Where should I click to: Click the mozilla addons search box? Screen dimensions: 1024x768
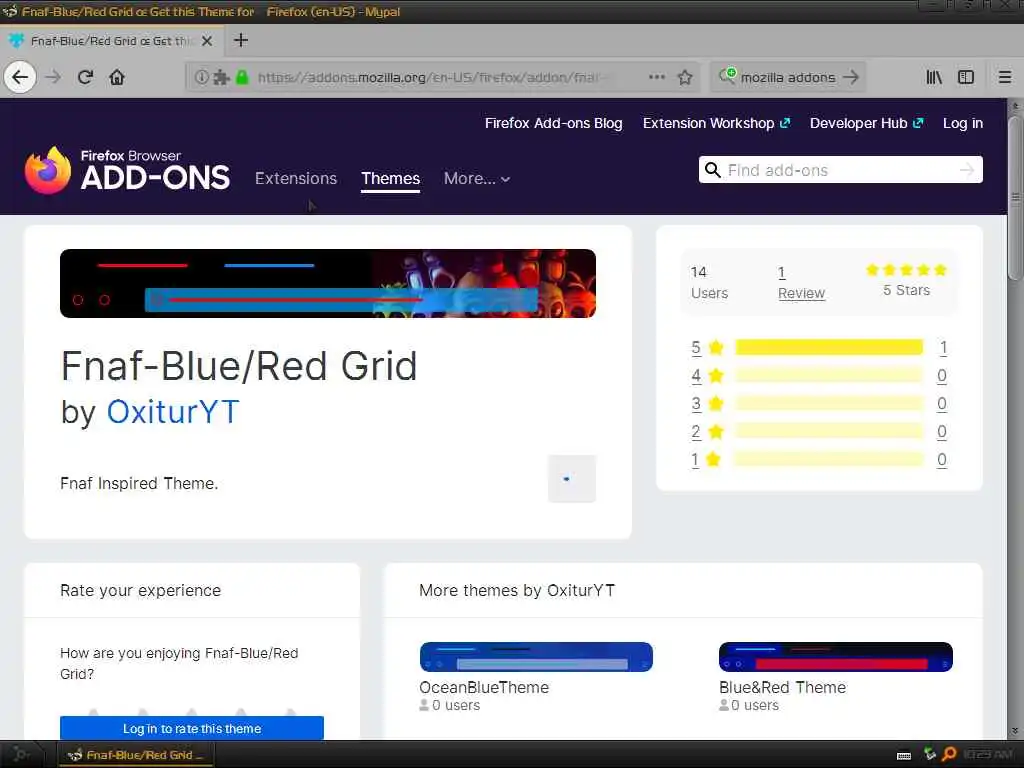(x=788, y=77)
